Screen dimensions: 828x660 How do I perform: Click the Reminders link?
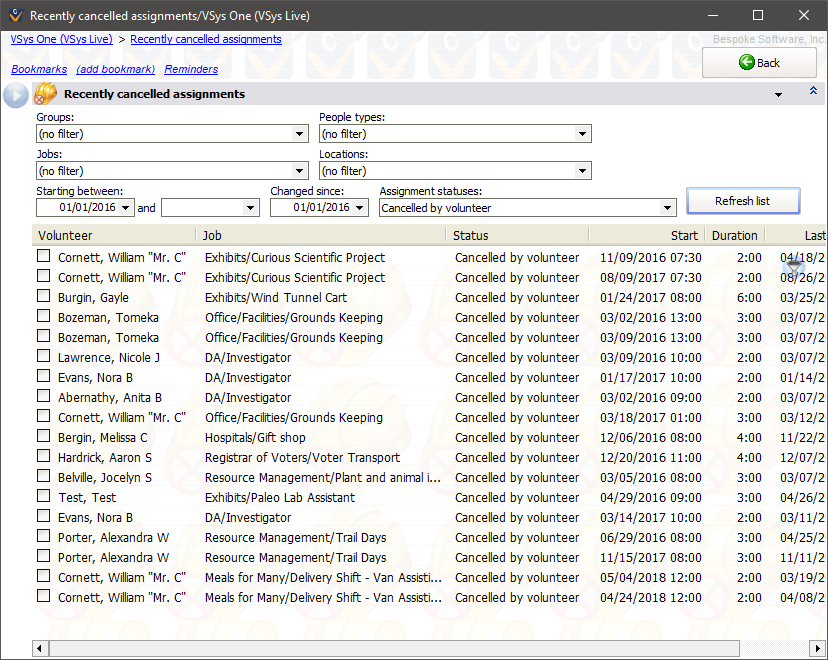click(x=191, y=70)
